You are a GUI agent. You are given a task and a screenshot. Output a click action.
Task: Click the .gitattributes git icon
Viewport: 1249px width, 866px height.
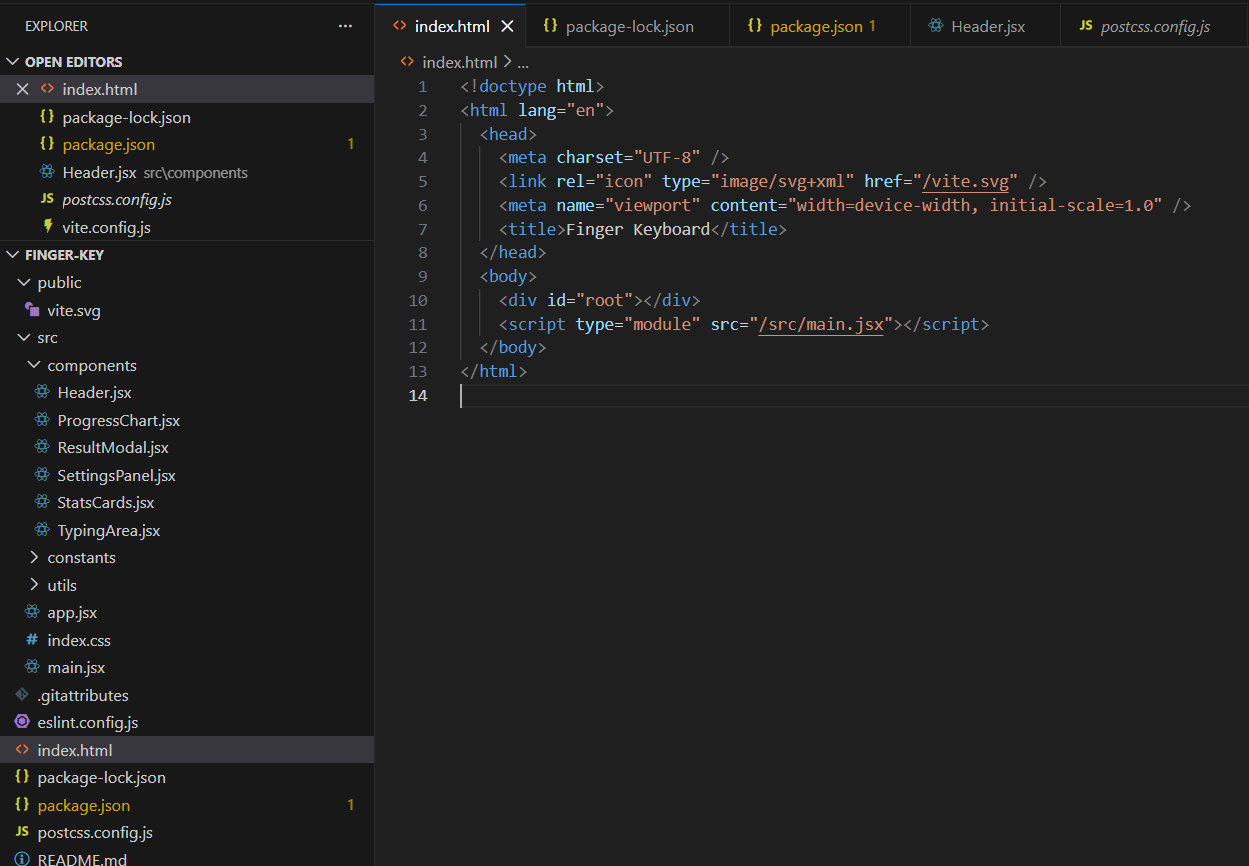22,695
